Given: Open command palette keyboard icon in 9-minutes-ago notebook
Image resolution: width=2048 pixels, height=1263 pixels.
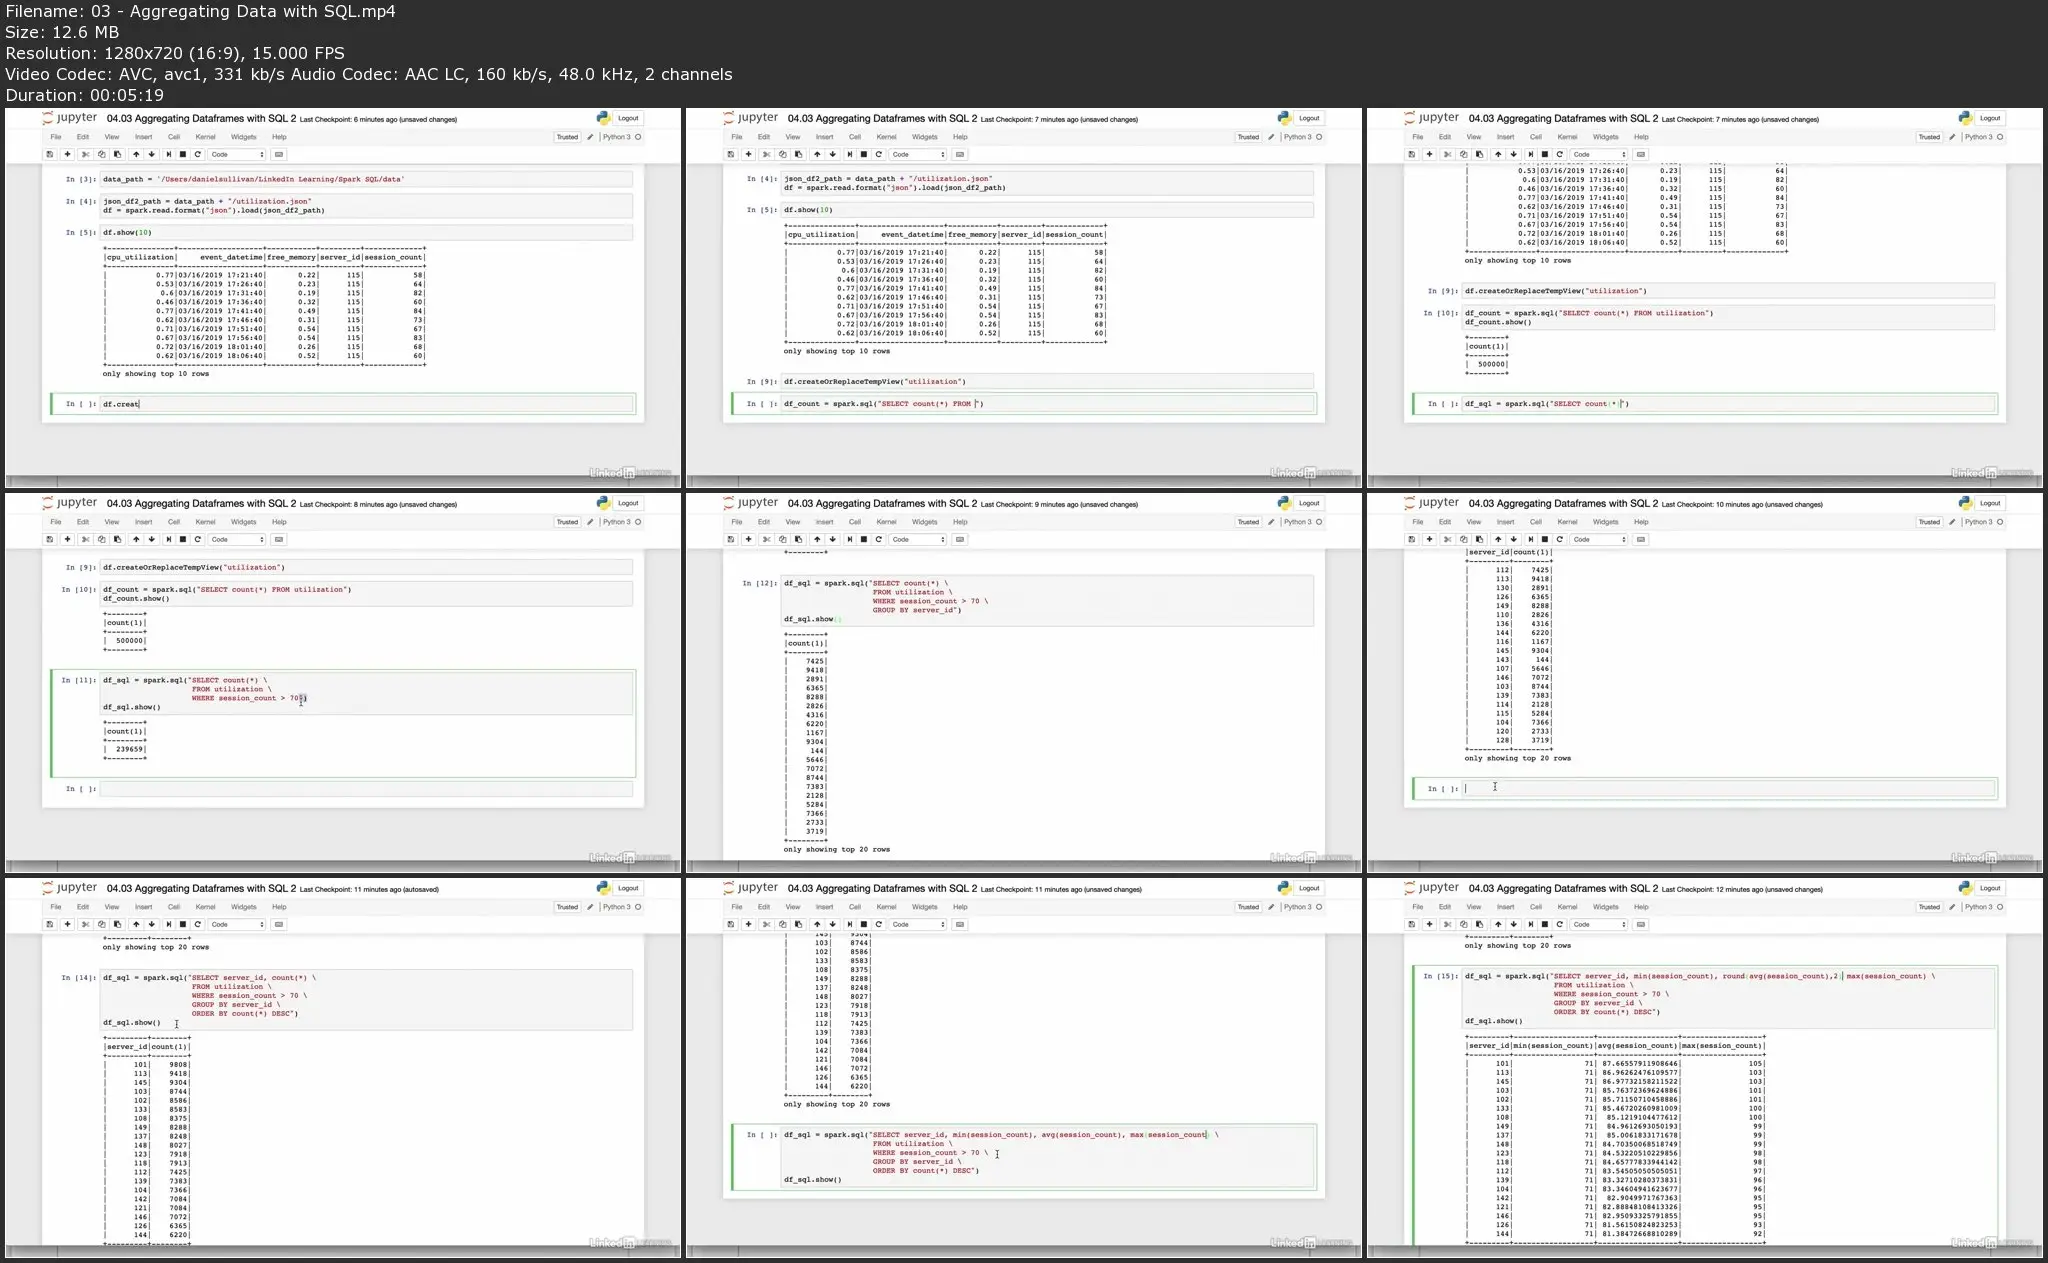Looking at the screenshot, I should pos(960,539).
